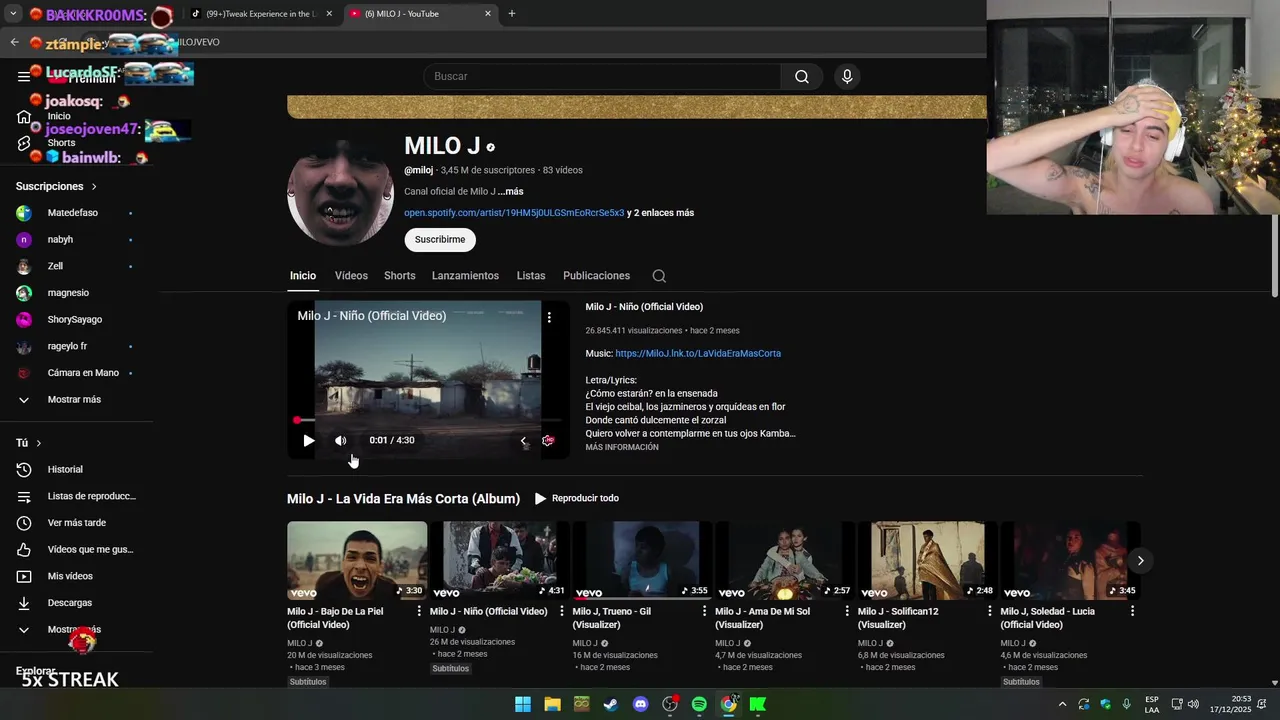
Task: Open the Shorts channel tab
Action: pyautogui.click(x=400, y=276)
